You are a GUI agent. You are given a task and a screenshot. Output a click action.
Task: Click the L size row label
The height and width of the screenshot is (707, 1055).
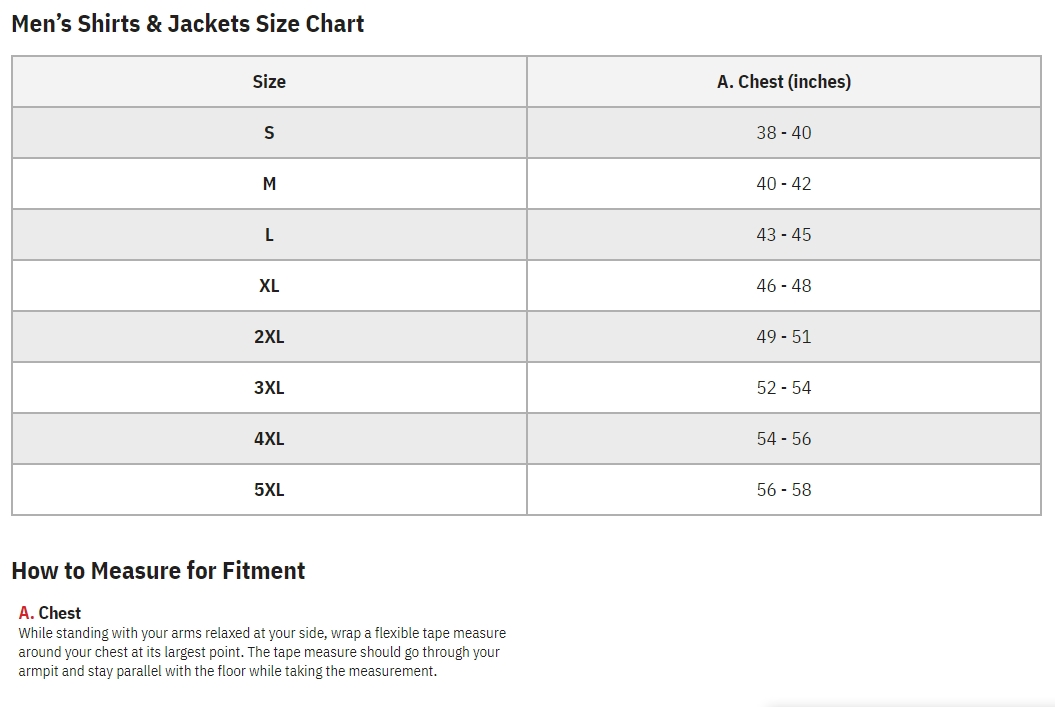(269, 235)
